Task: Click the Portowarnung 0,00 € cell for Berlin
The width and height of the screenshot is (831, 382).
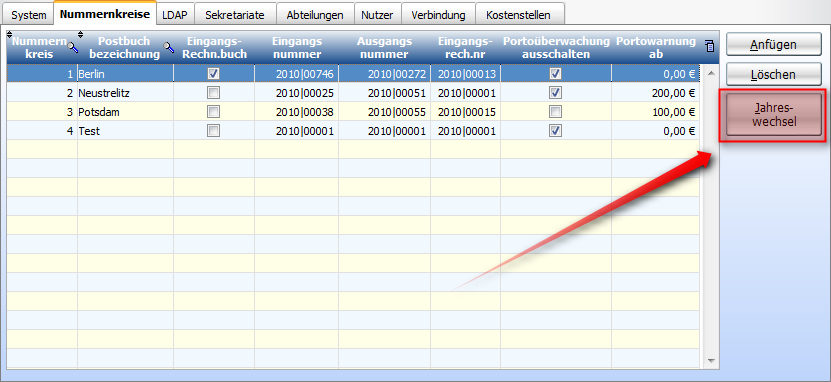Action: pos(656,74)
